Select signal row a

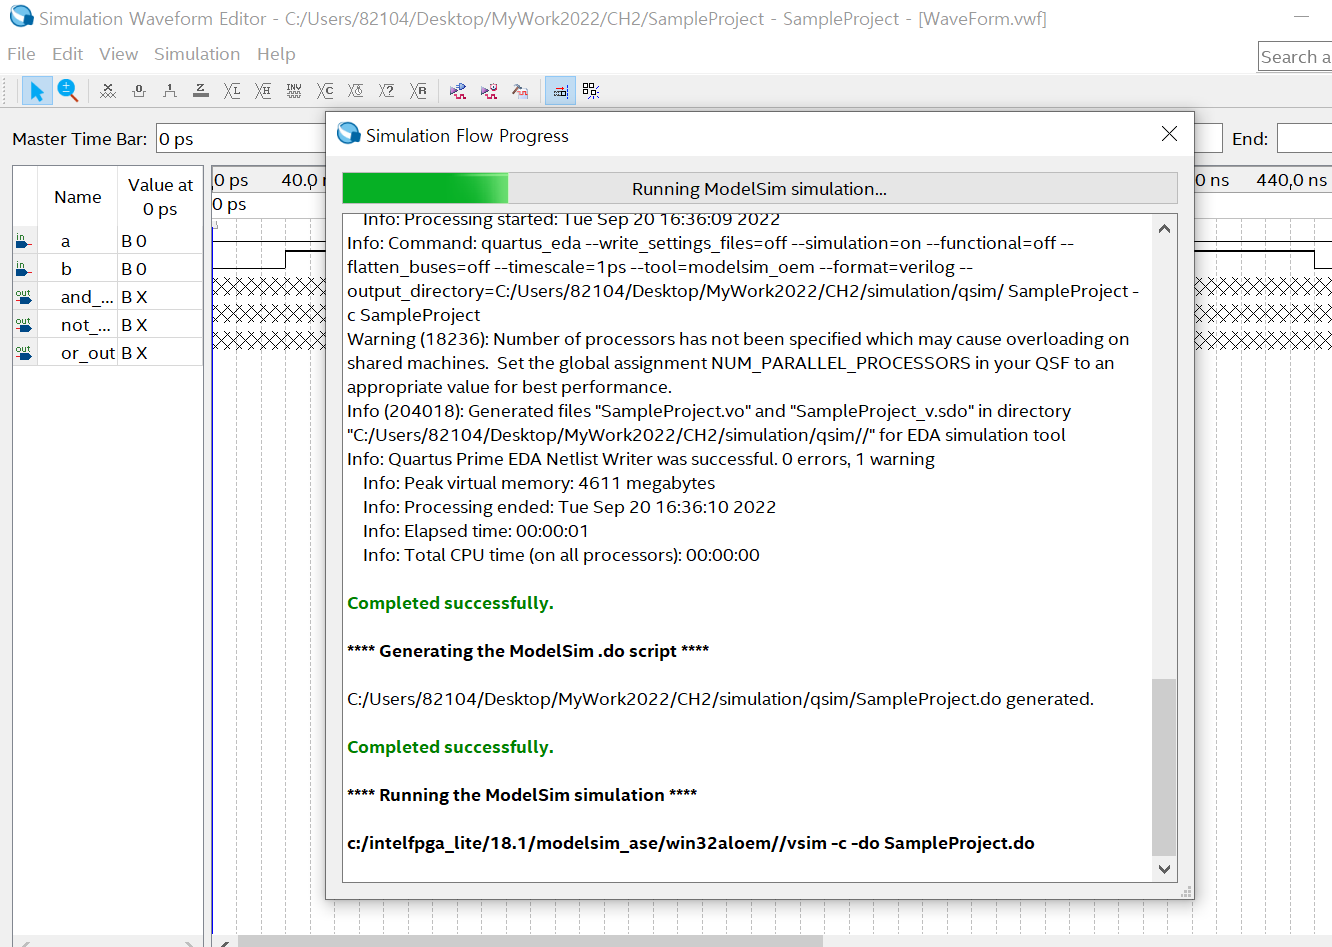point(108,241)
